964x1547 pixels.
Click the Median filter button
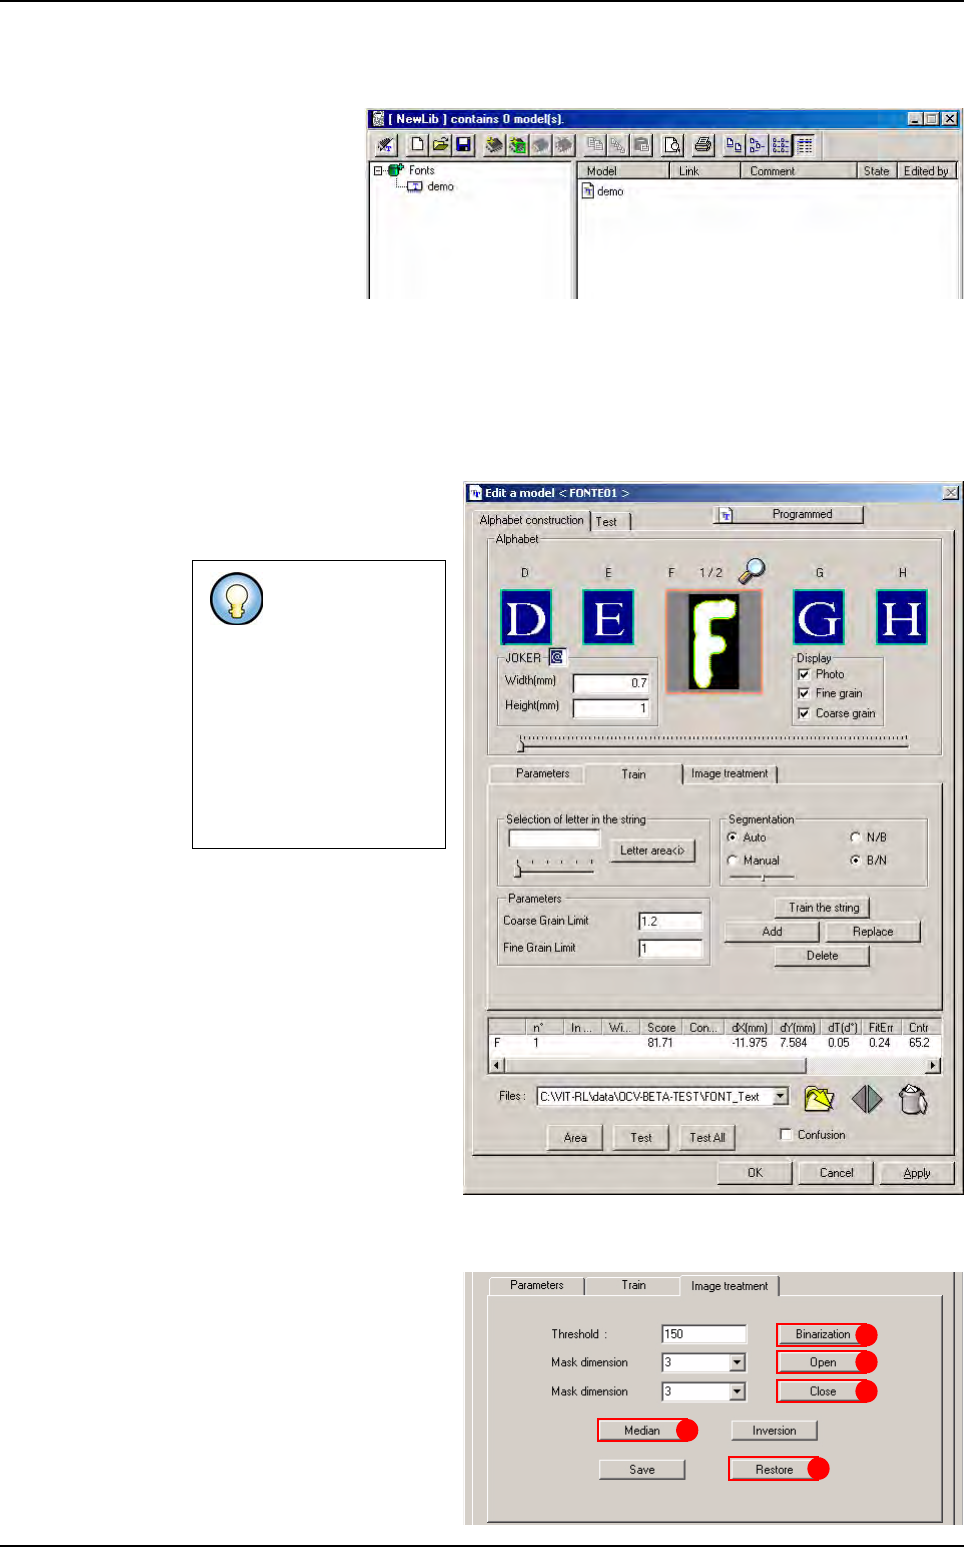tap(642, 1430)
